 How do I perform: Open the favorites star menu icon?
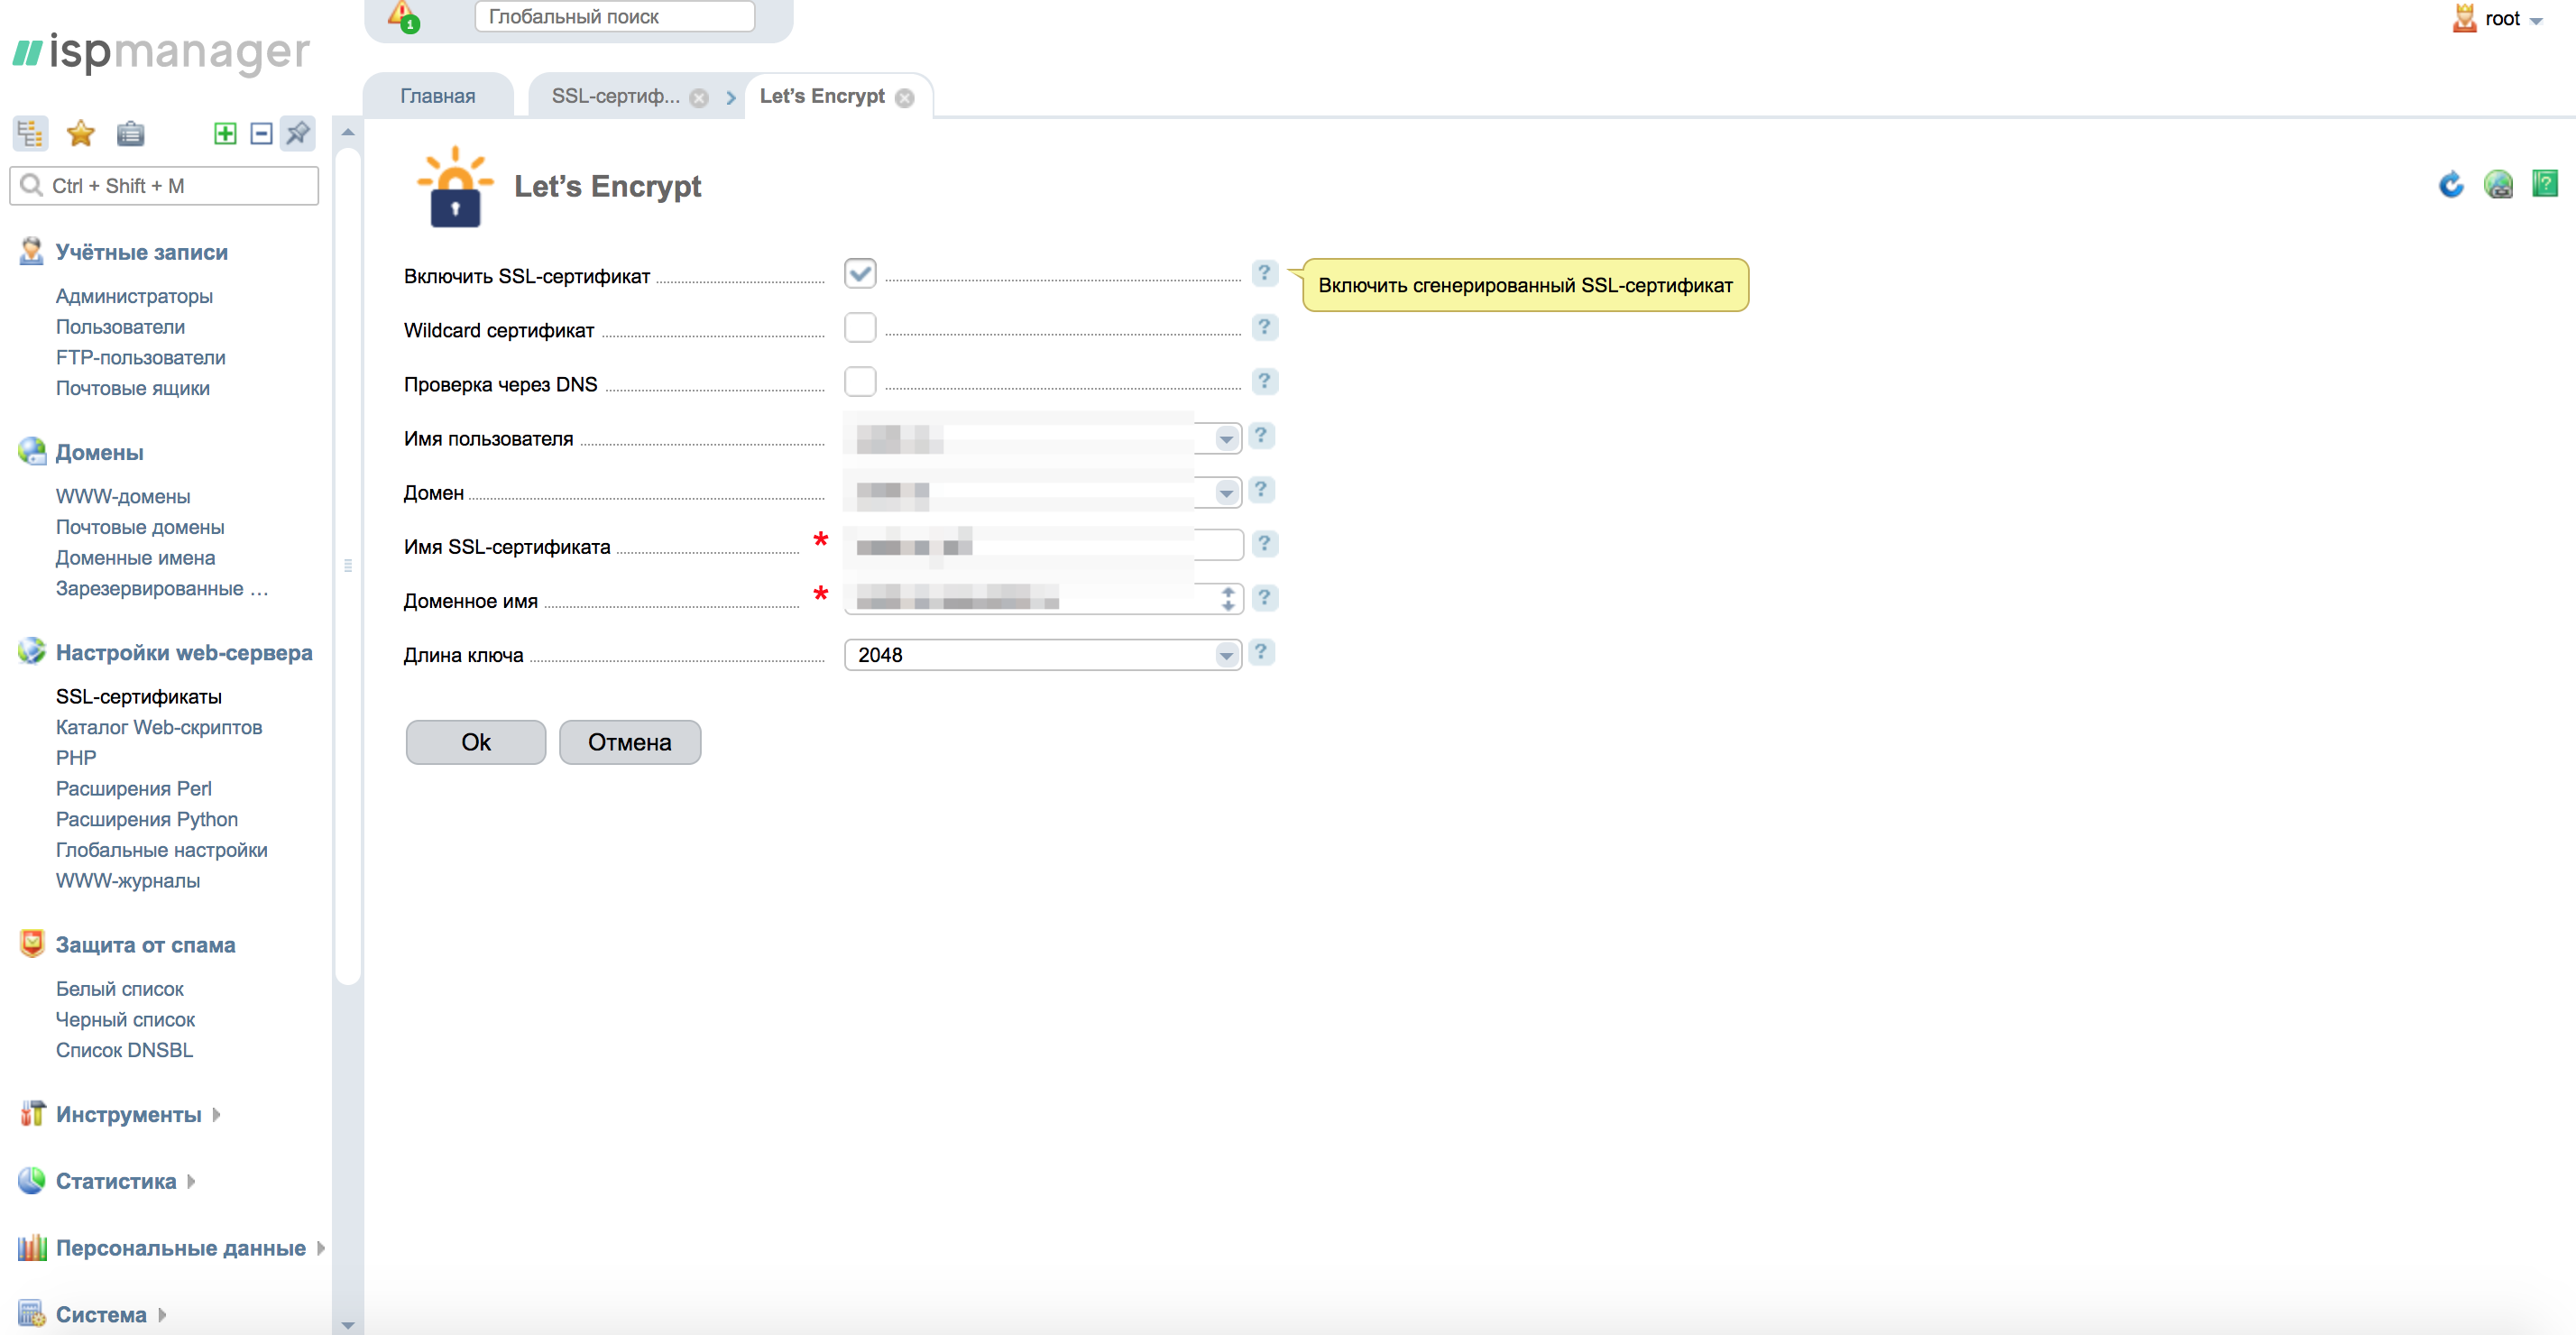tap(80, 133)
